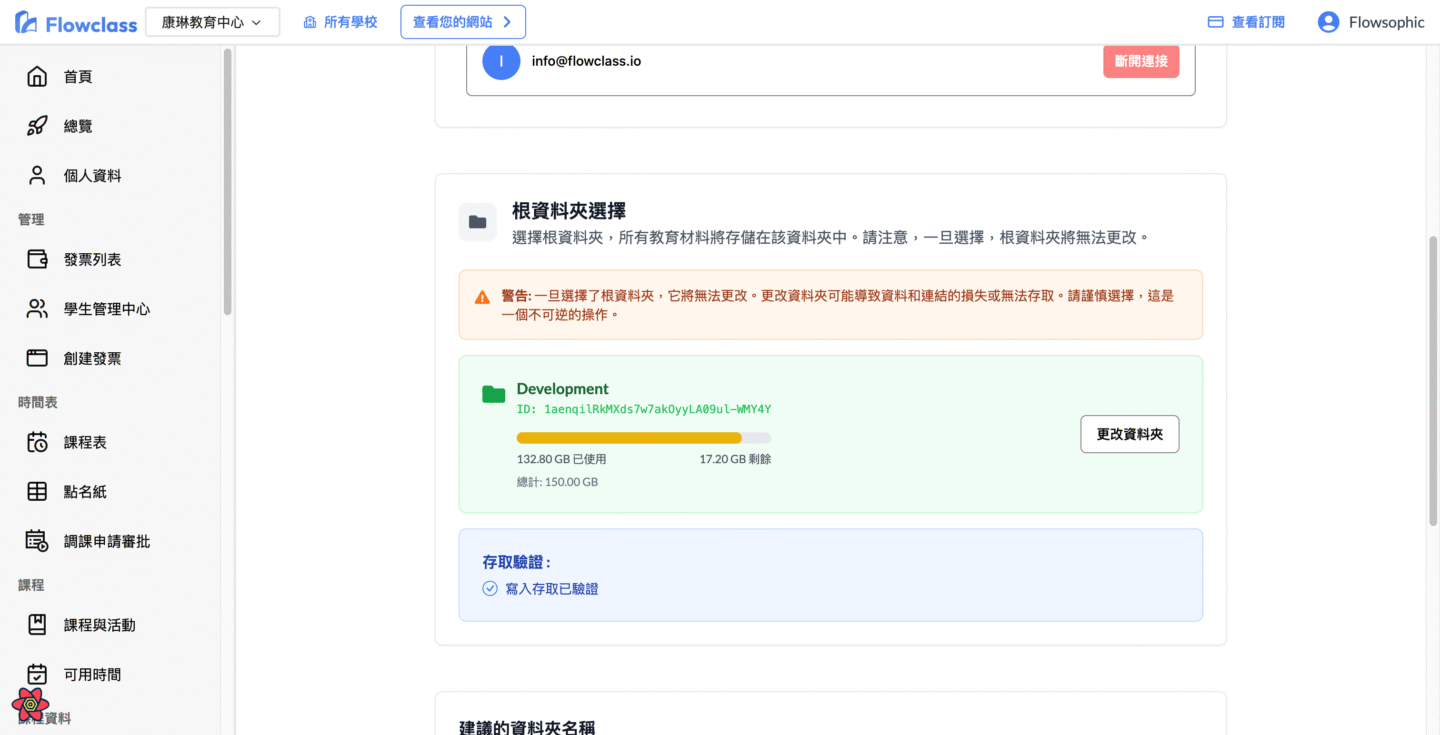Click the rocket icon beside 總覽

point(37,126)
